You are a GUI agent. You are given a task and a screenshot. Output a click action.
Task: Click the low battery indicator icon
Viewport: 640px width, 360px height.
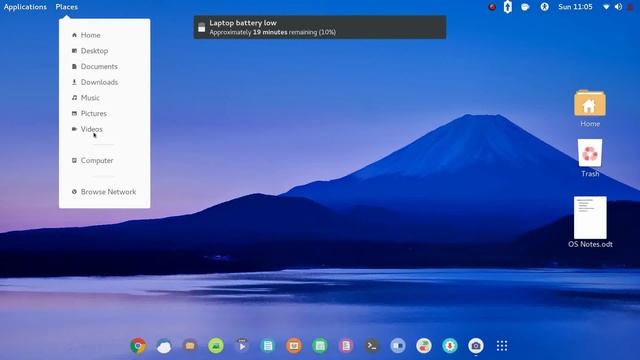[630, 7]
